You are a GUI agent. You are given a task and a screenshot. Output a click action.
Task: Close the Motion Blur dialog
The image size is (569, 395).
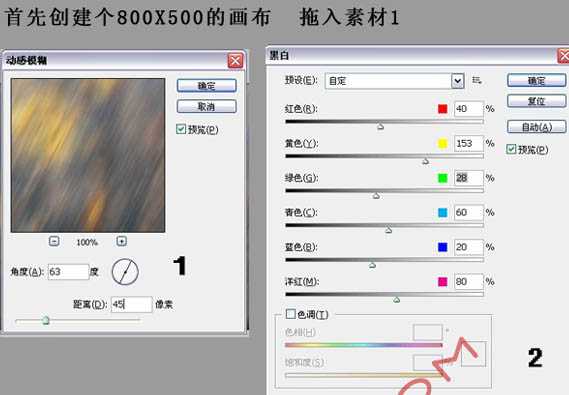[x=235, y=61]
